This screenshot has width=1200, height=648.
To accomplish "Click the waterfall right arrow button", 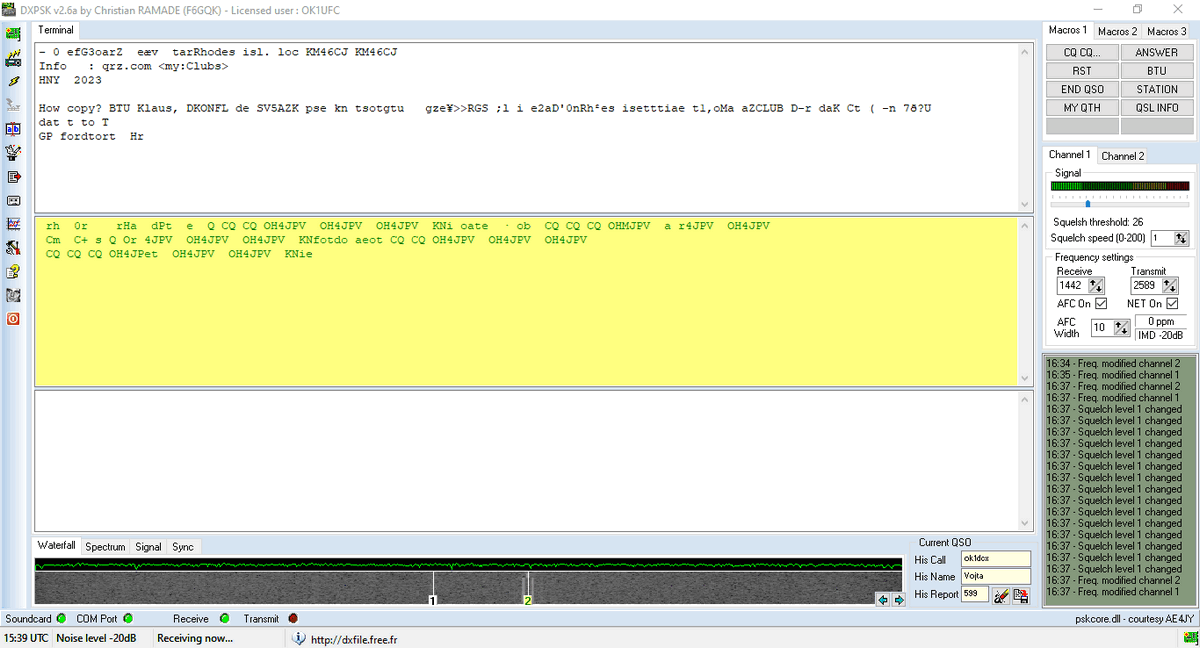I will coord(898,600).
